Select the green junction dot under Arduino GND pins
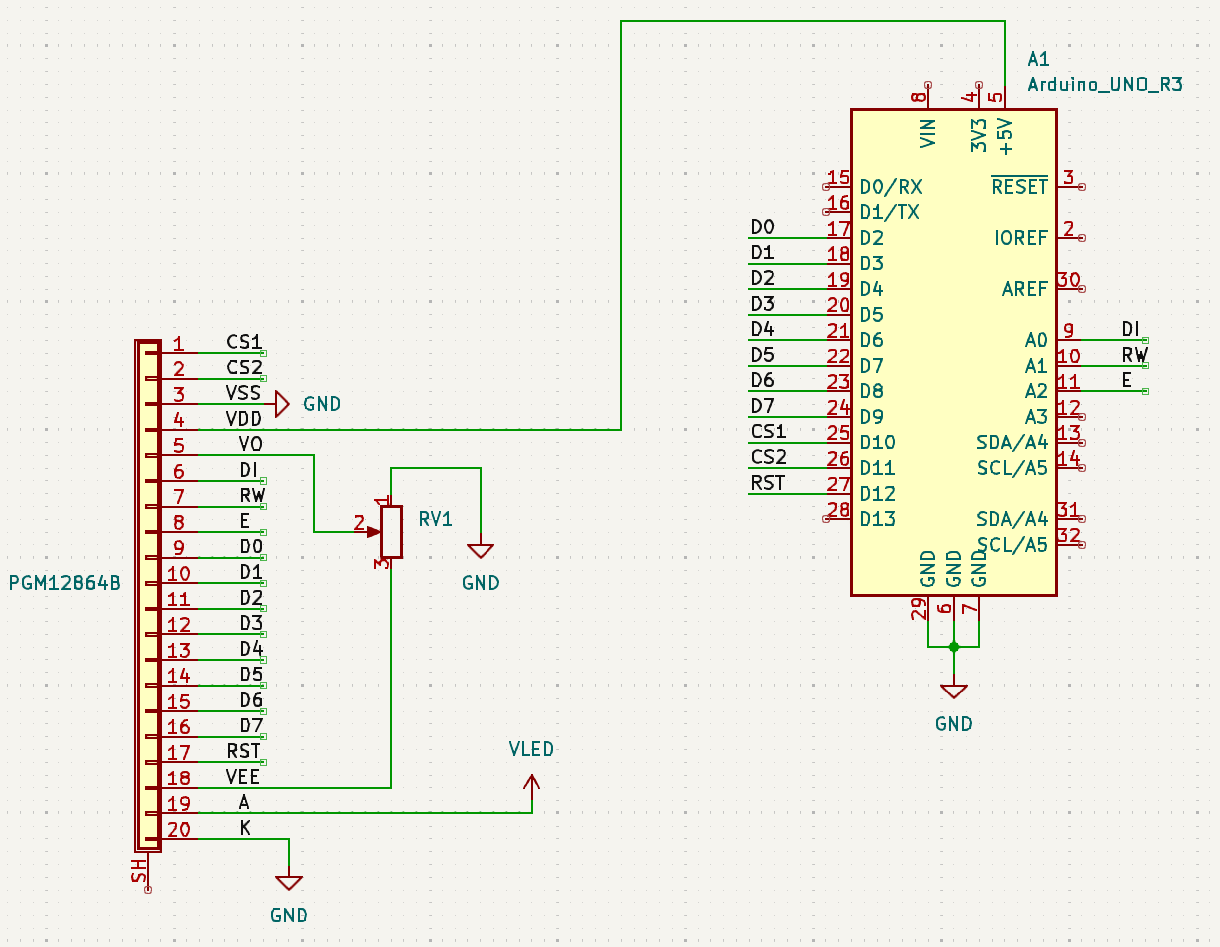1220x947 pixels. point(953,647)
